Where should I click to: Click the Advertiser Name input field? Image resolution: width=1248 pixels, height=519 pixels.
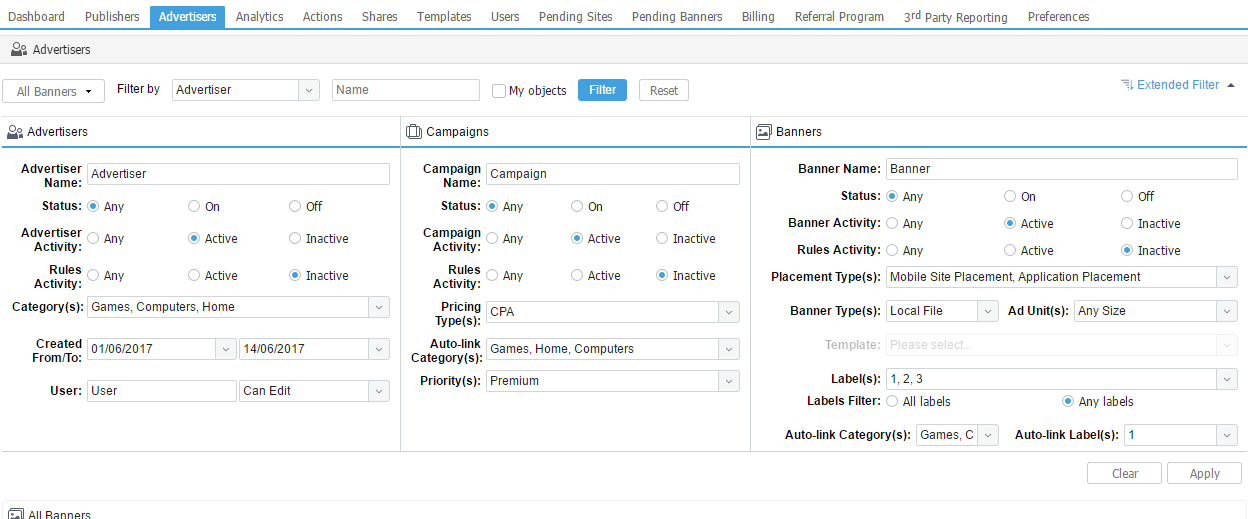[238, 174]
